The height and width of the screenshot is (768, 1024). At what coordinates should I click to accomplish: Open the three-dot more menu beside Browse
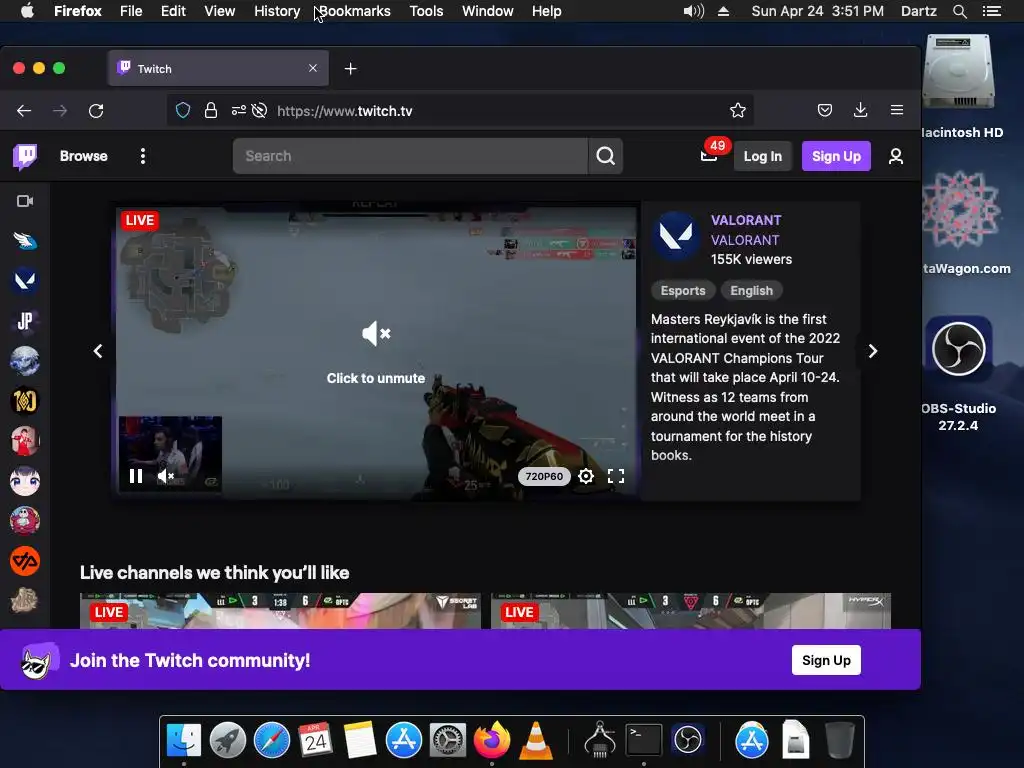click(143, 156)
